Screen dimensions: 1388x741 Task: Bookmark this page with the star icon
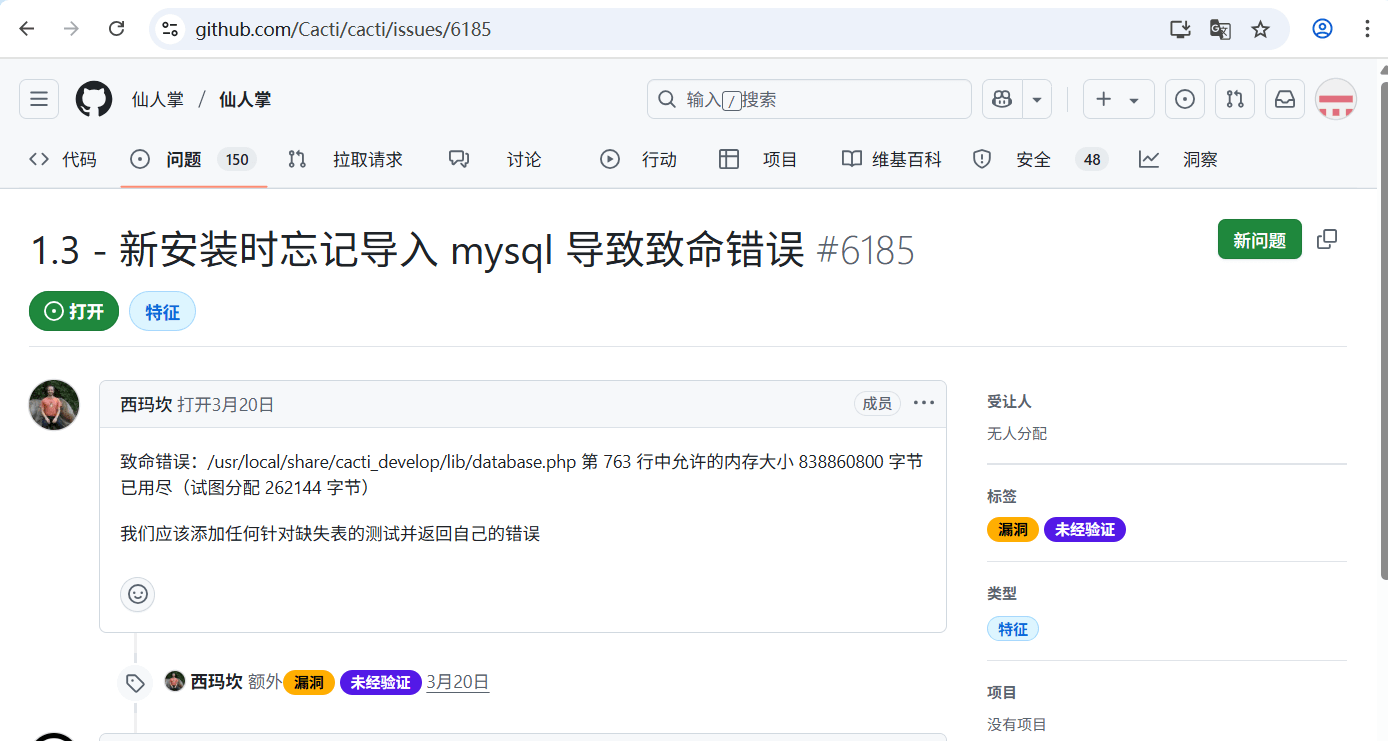point(1260,29)
